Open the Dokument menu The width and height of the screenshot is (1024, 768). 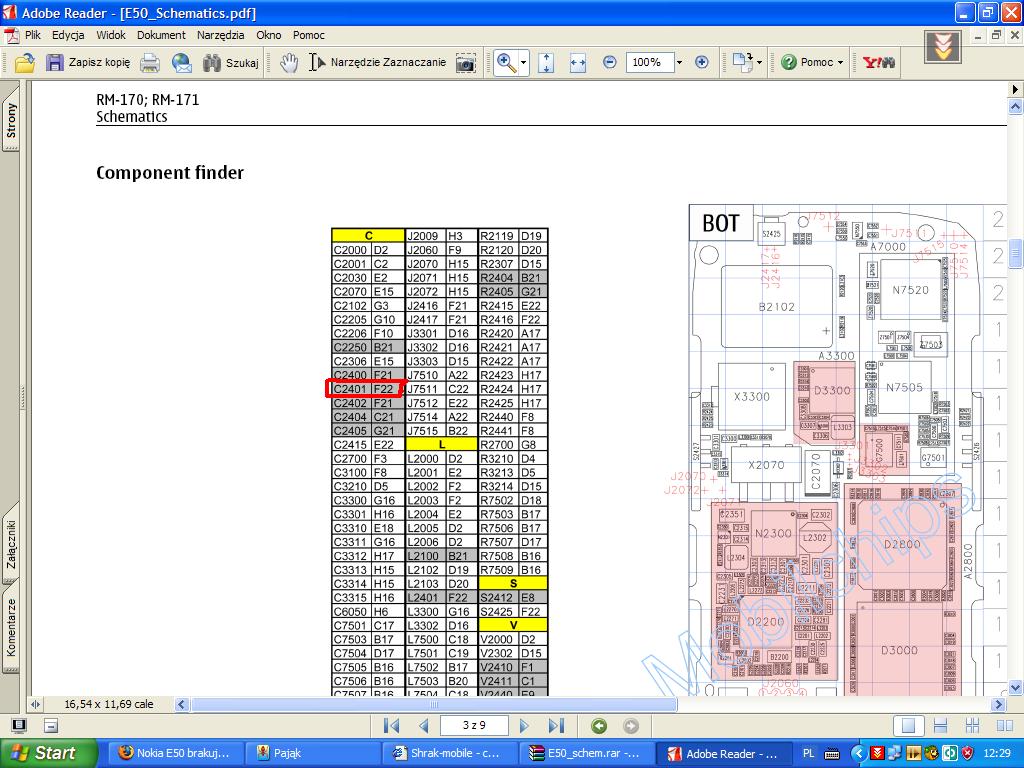[x=161, y=35]
